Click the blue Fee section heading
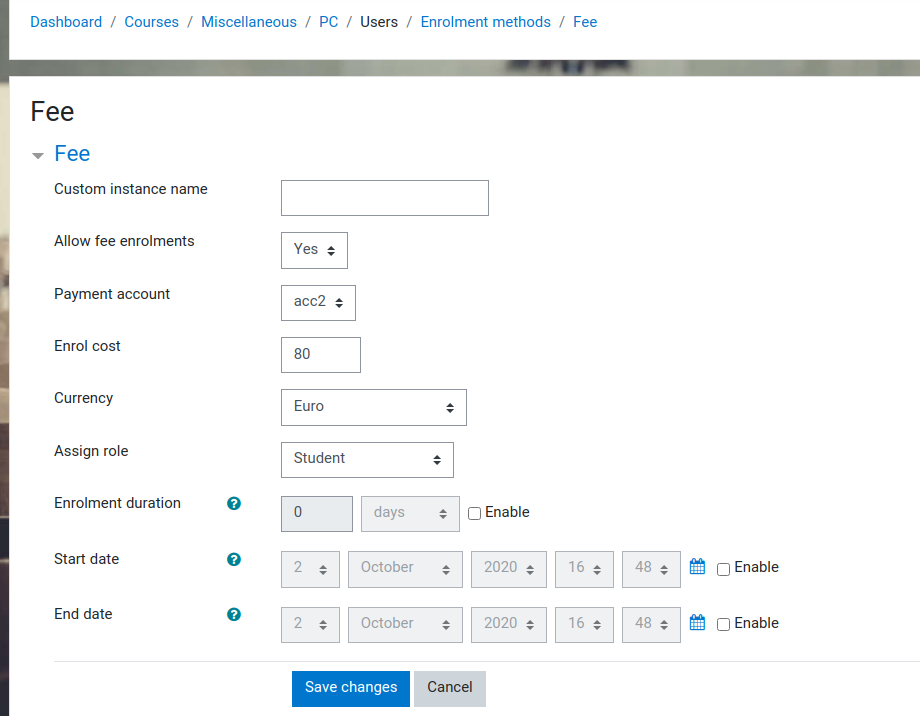Image resolution: width=920 pixels, height=716 pixels. pos(72,153)
